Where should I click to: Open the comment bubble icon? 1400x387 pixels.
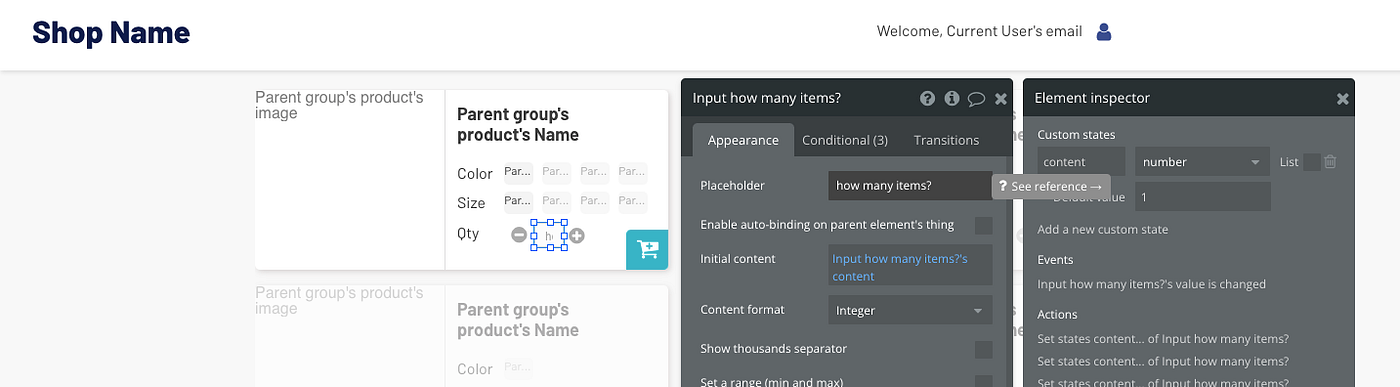(x=977, y=98)
